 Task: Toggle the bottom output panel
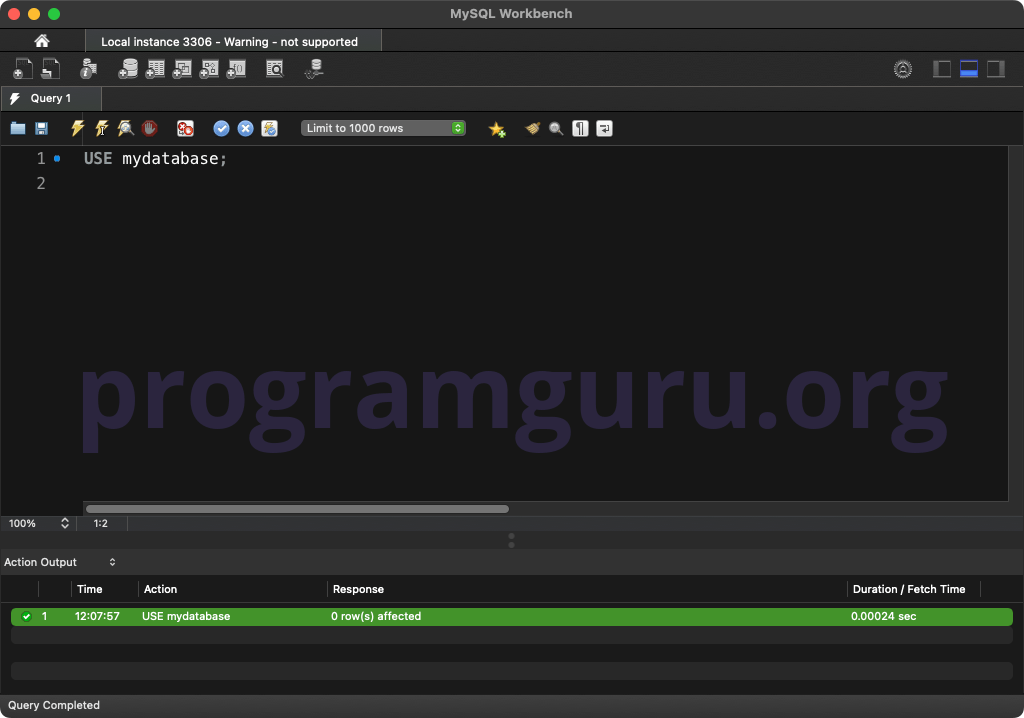coord(968,69)
